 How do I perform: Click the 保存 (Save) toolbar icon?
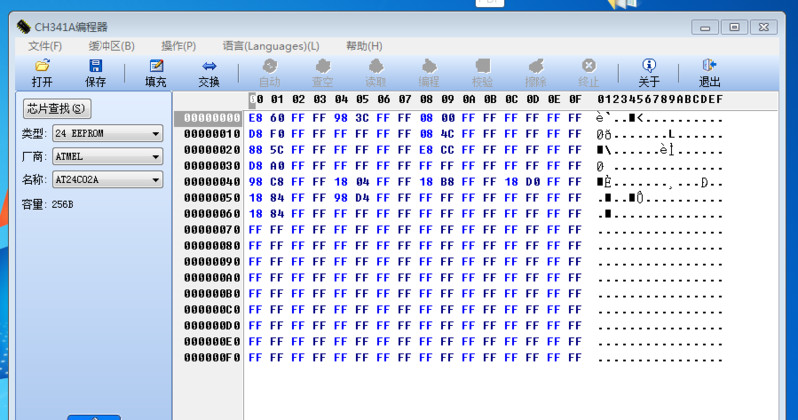pos(95,66)
